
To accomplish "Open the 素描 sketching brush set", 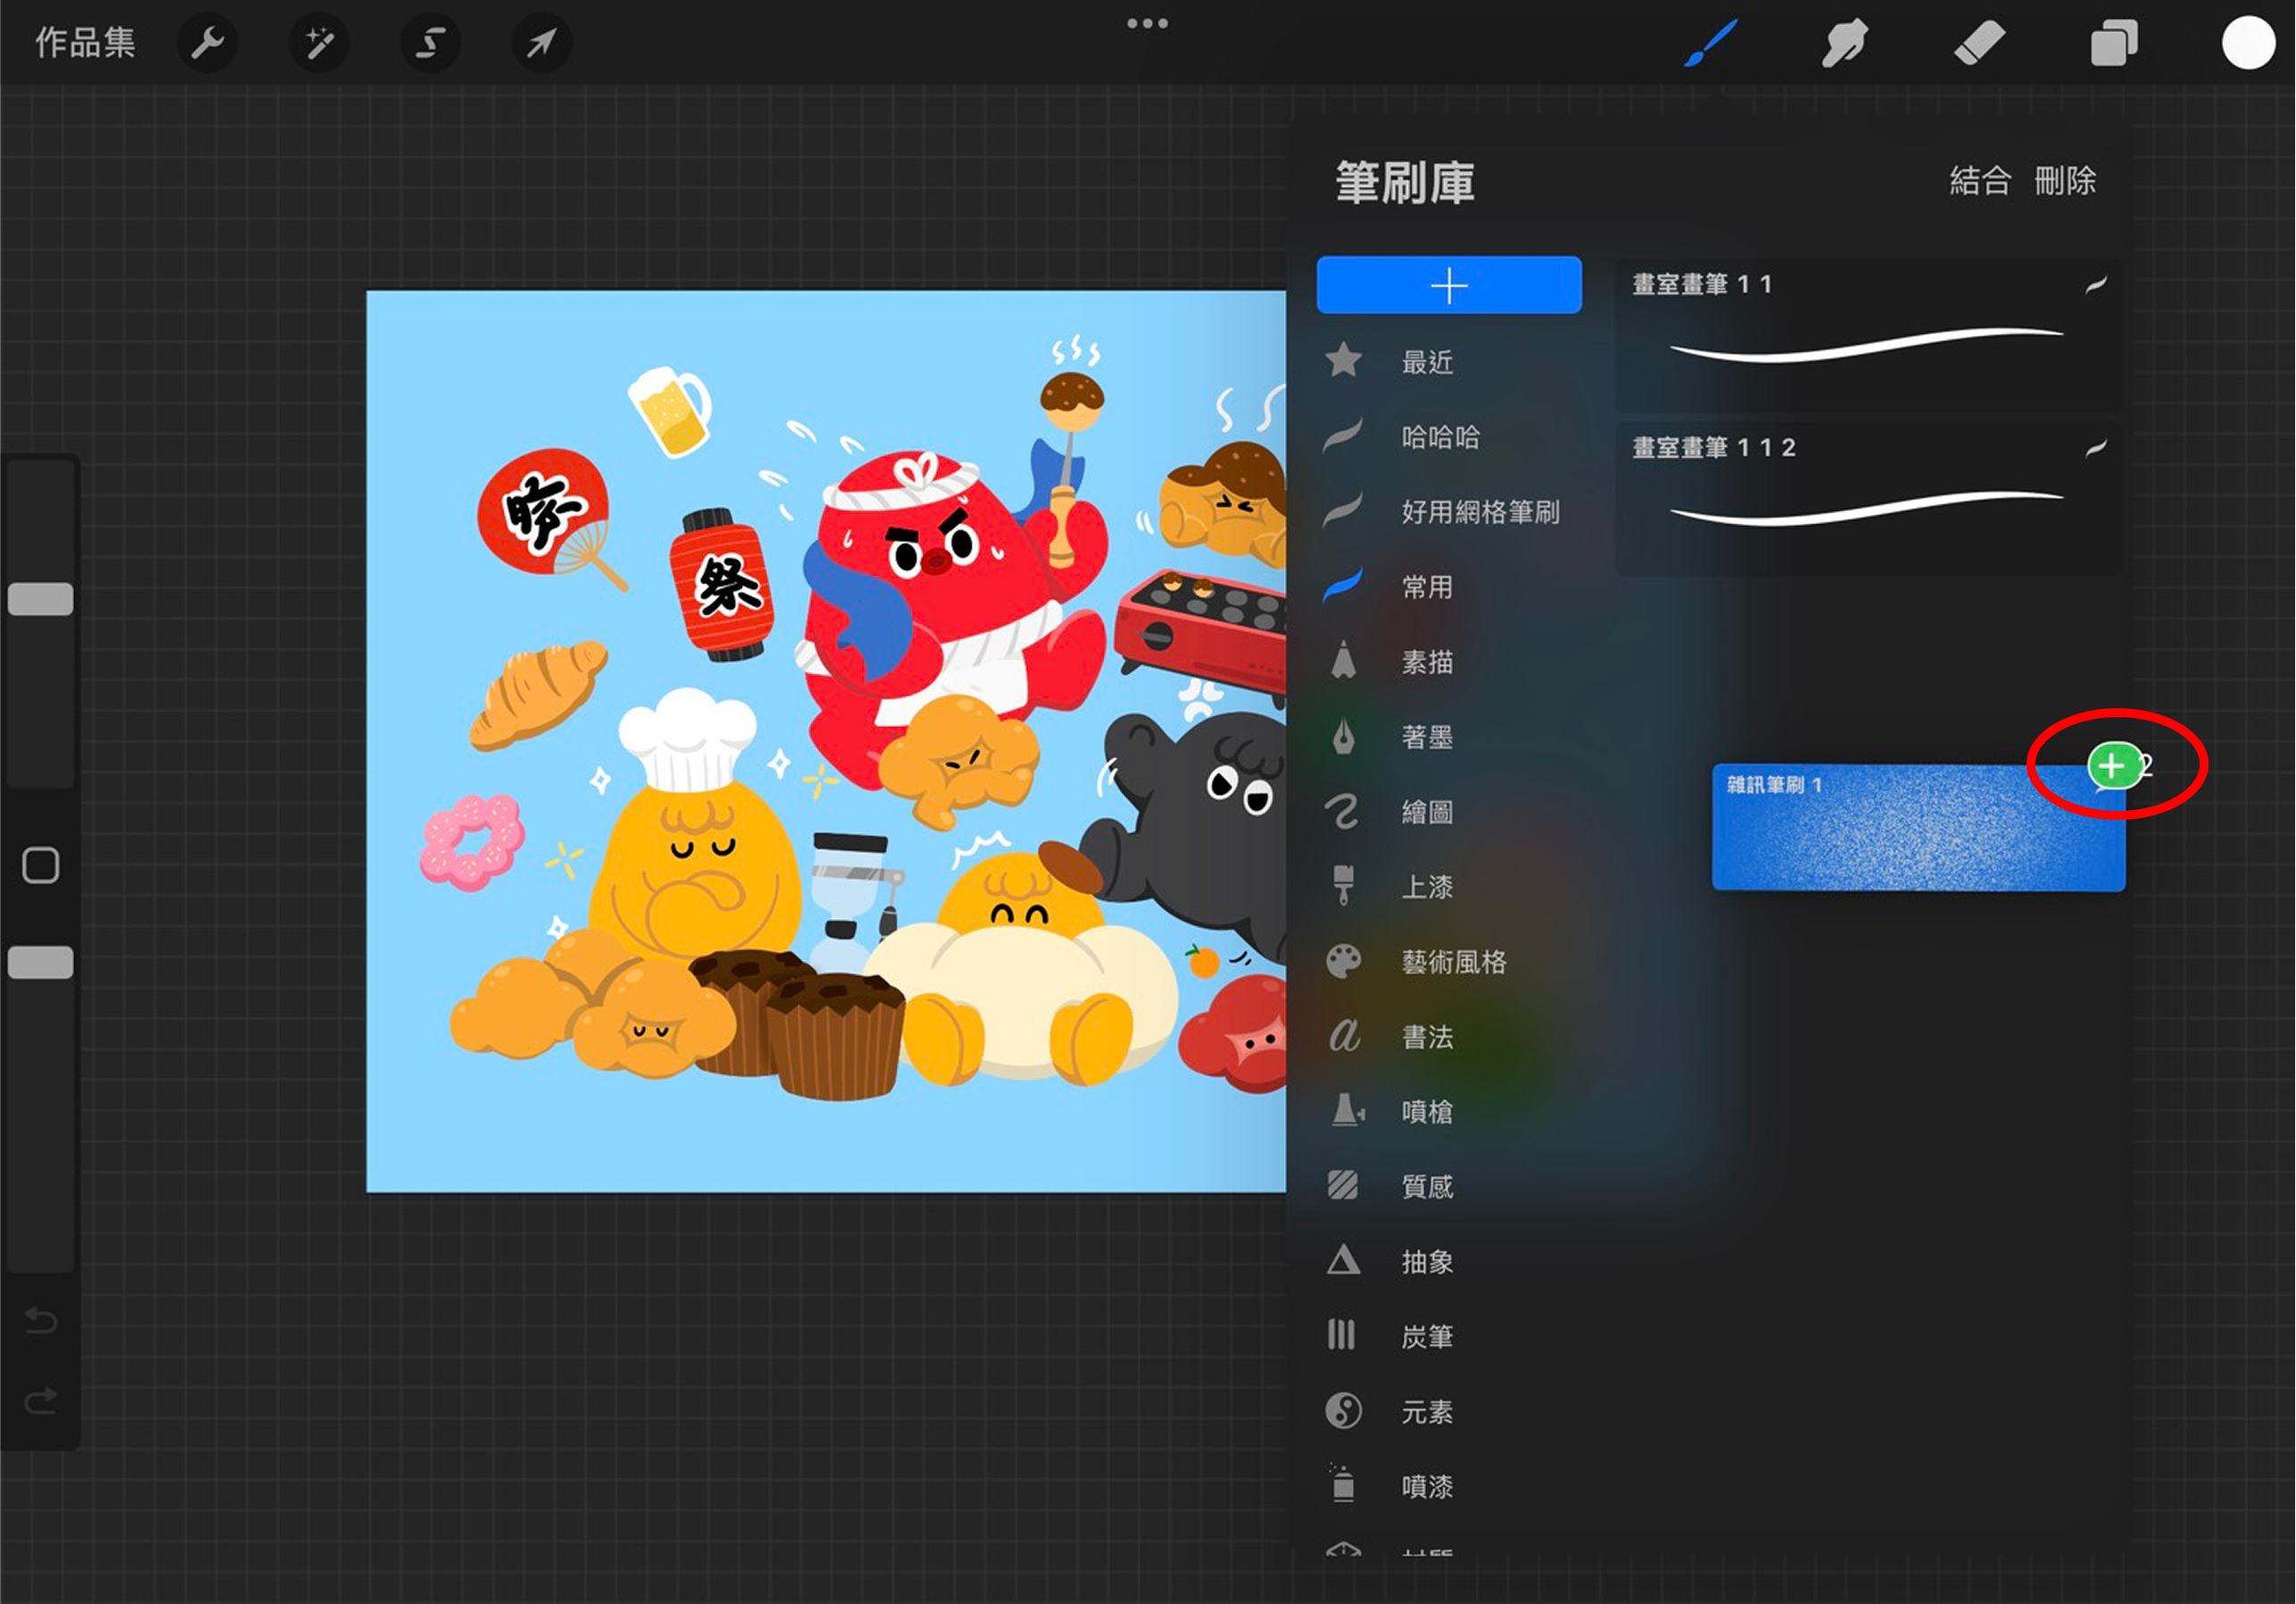I will pyautogui.click(x=1426, y=662).
